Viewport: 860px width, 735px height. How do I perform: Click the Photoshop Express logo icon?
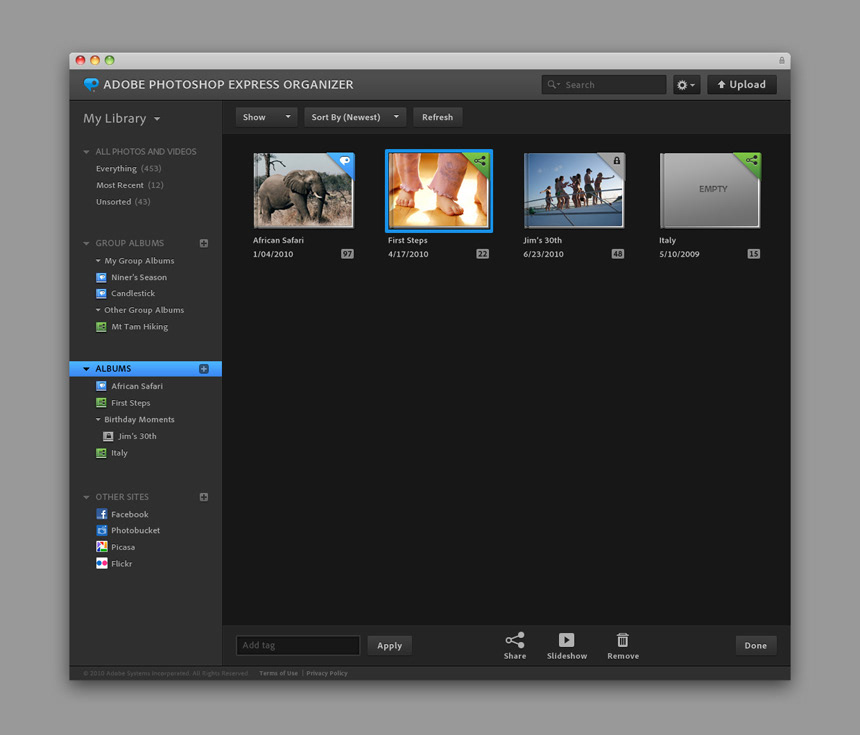pyautogui.click(x=91, y=84)
